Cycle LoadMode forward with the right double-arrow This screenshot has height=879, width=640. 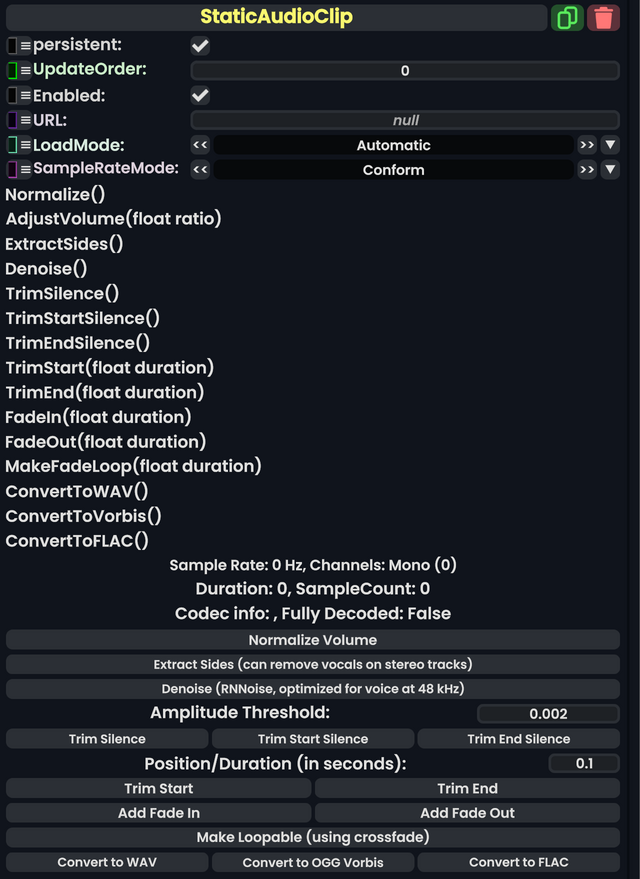(x=589, y=145)
